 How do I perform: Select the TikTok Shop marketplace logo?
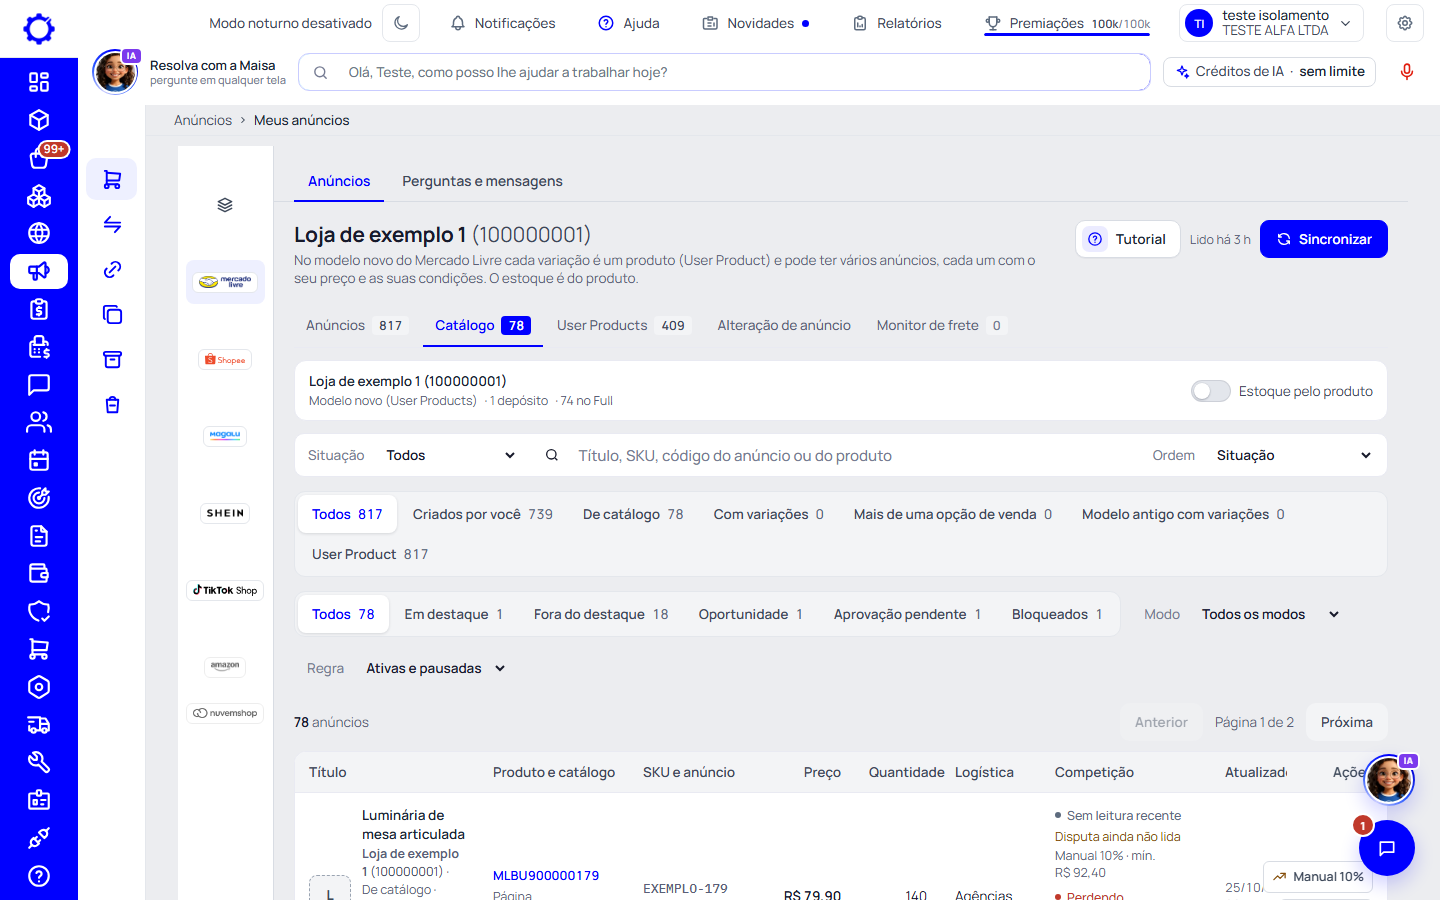(x=225, y=590)
